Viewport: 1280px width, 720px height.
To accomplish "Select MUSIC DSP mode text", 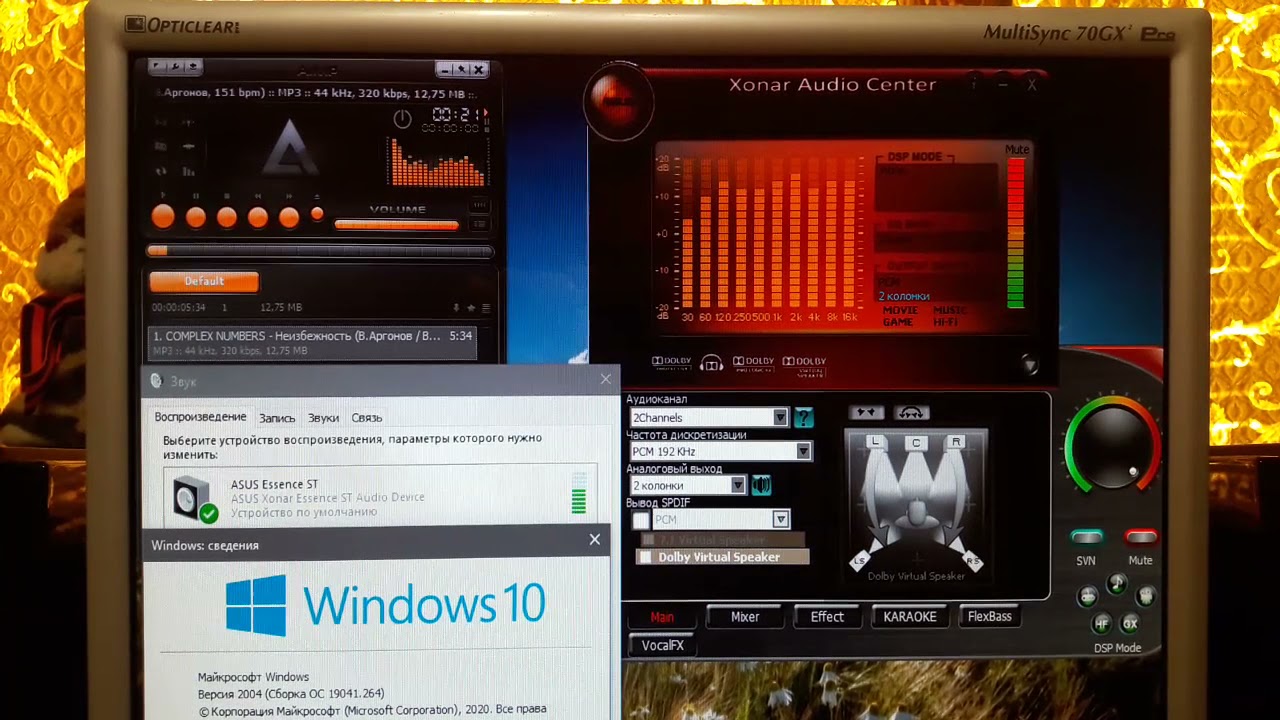I will (x=950, y=310).
